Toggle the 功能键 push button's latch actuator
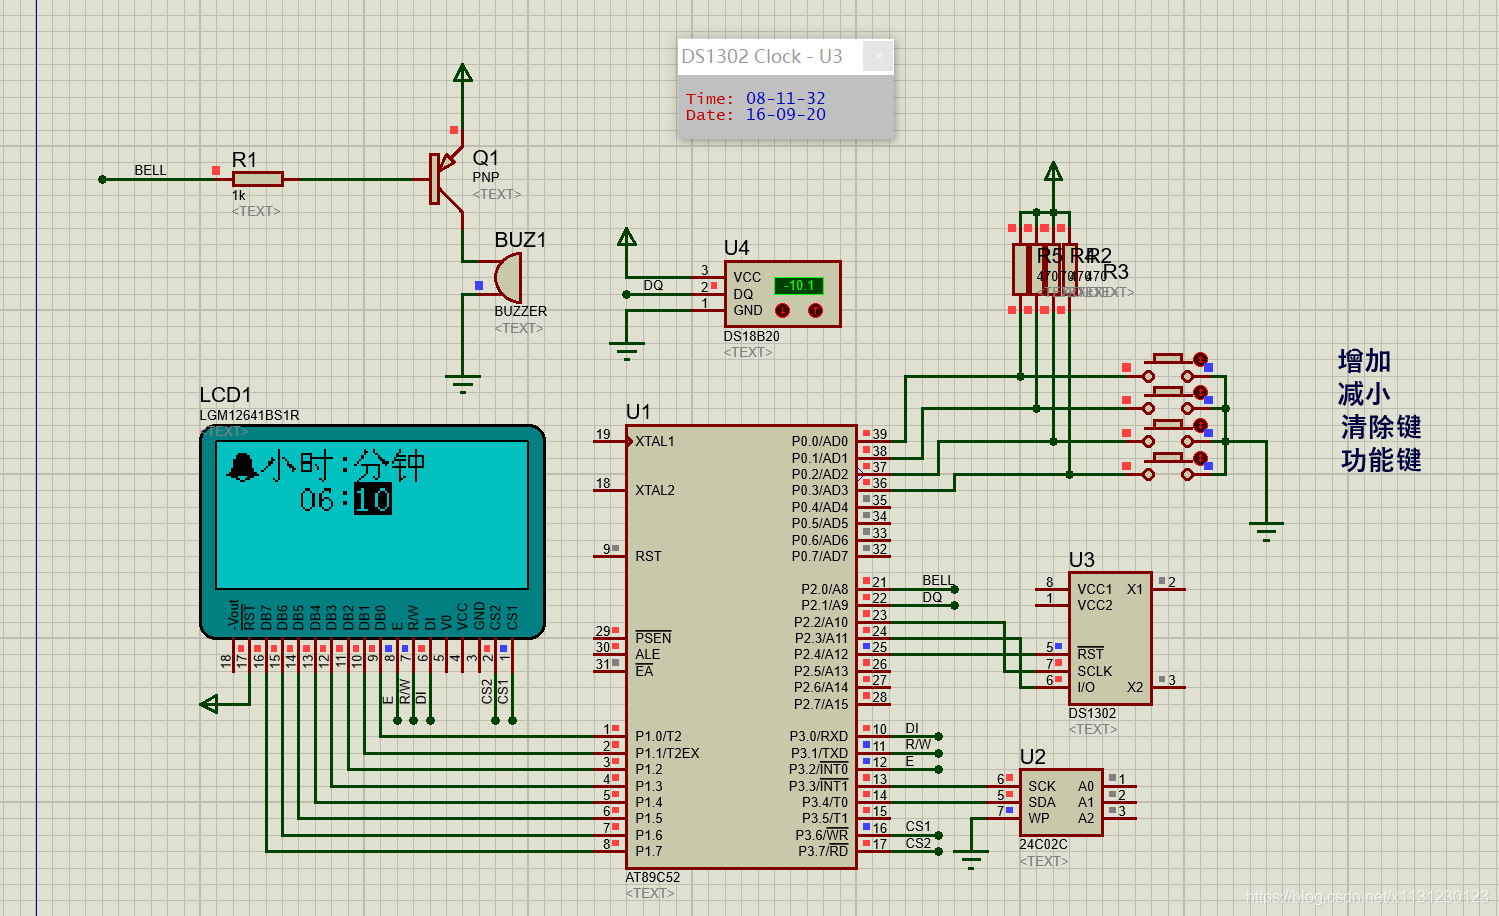 pyautogui.click(x=1200, y=459)
